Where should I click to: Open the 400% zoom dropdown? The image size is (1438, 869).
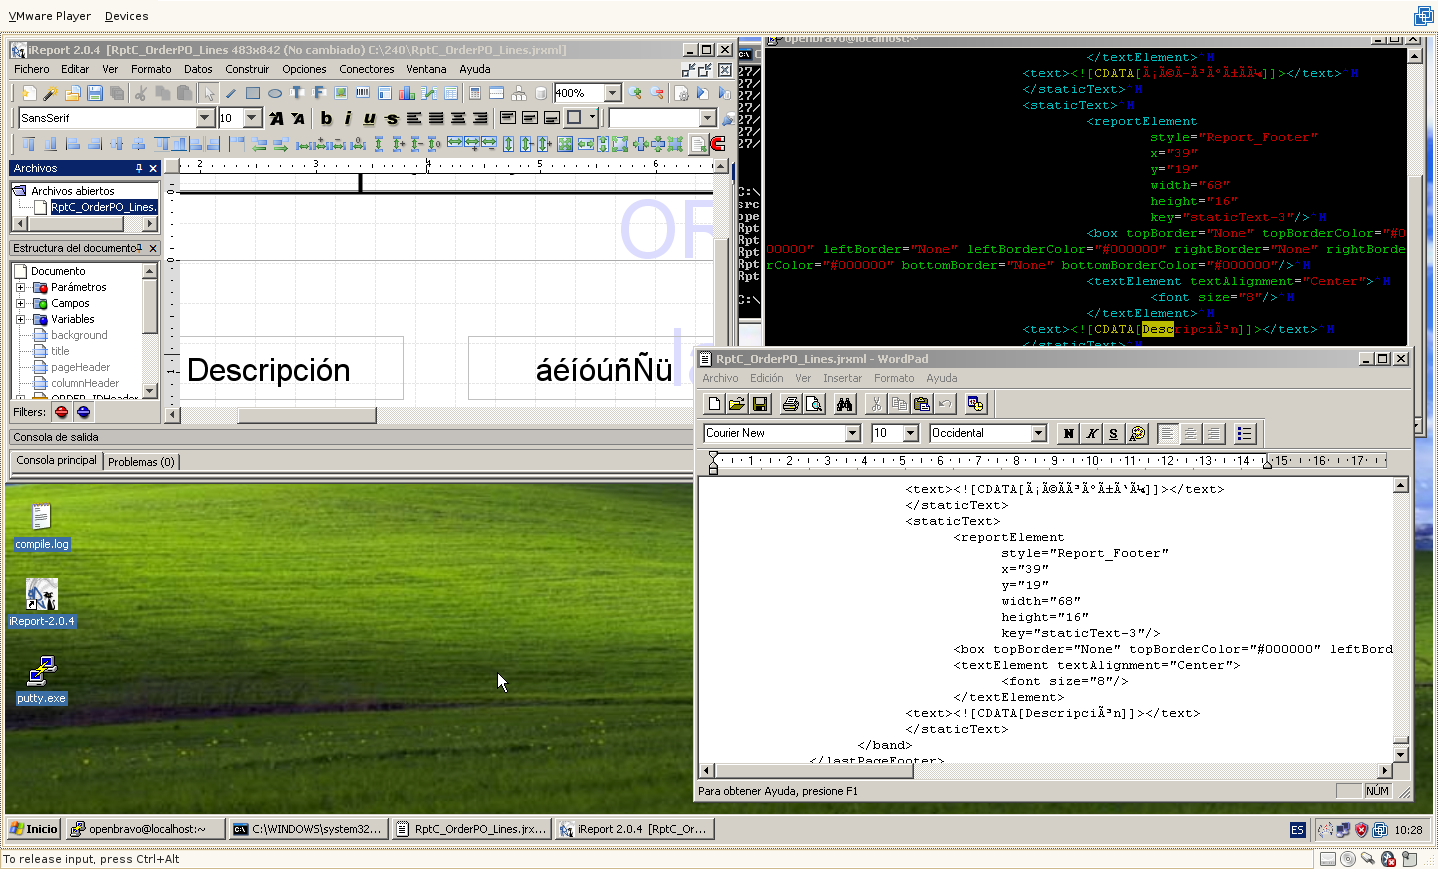pyautogui.click(x=613, y=93)
